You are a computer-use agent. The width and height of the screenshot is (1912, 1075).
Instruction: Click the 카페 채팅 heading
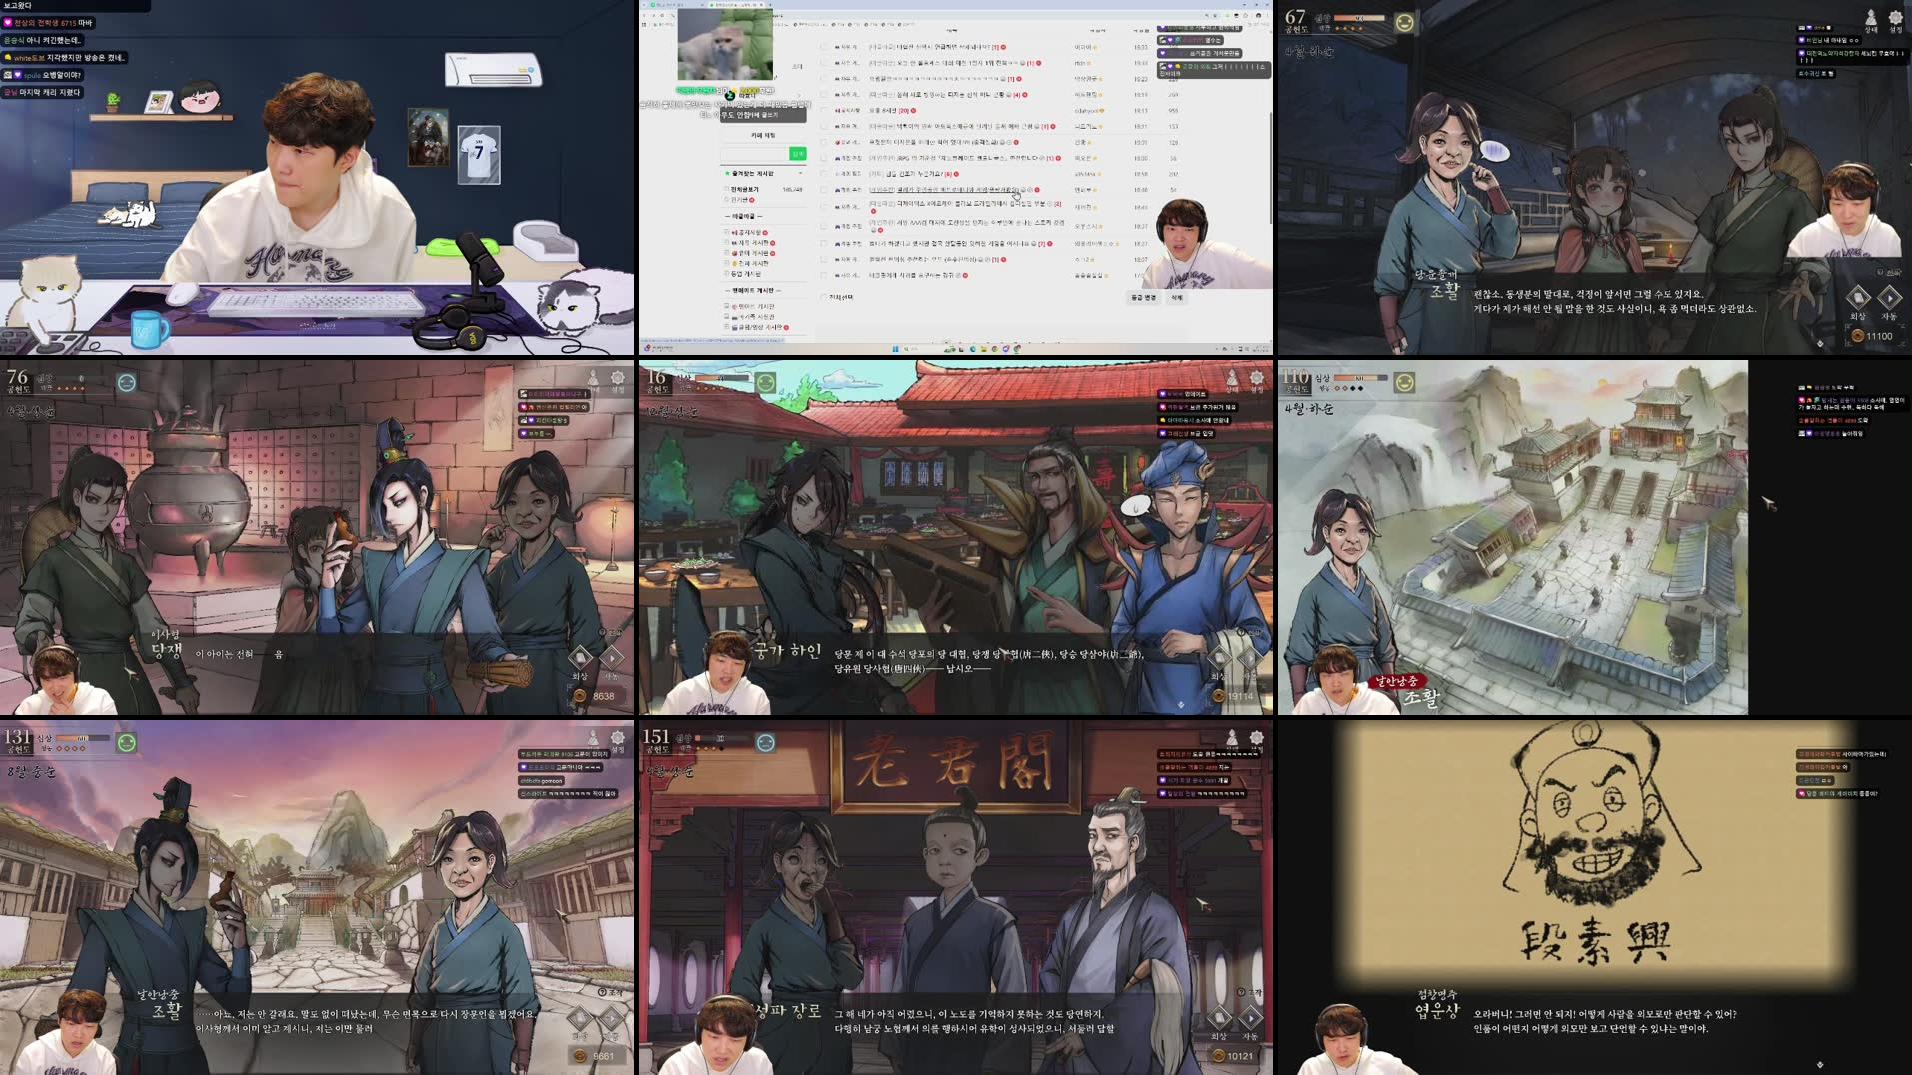point(763,135)
